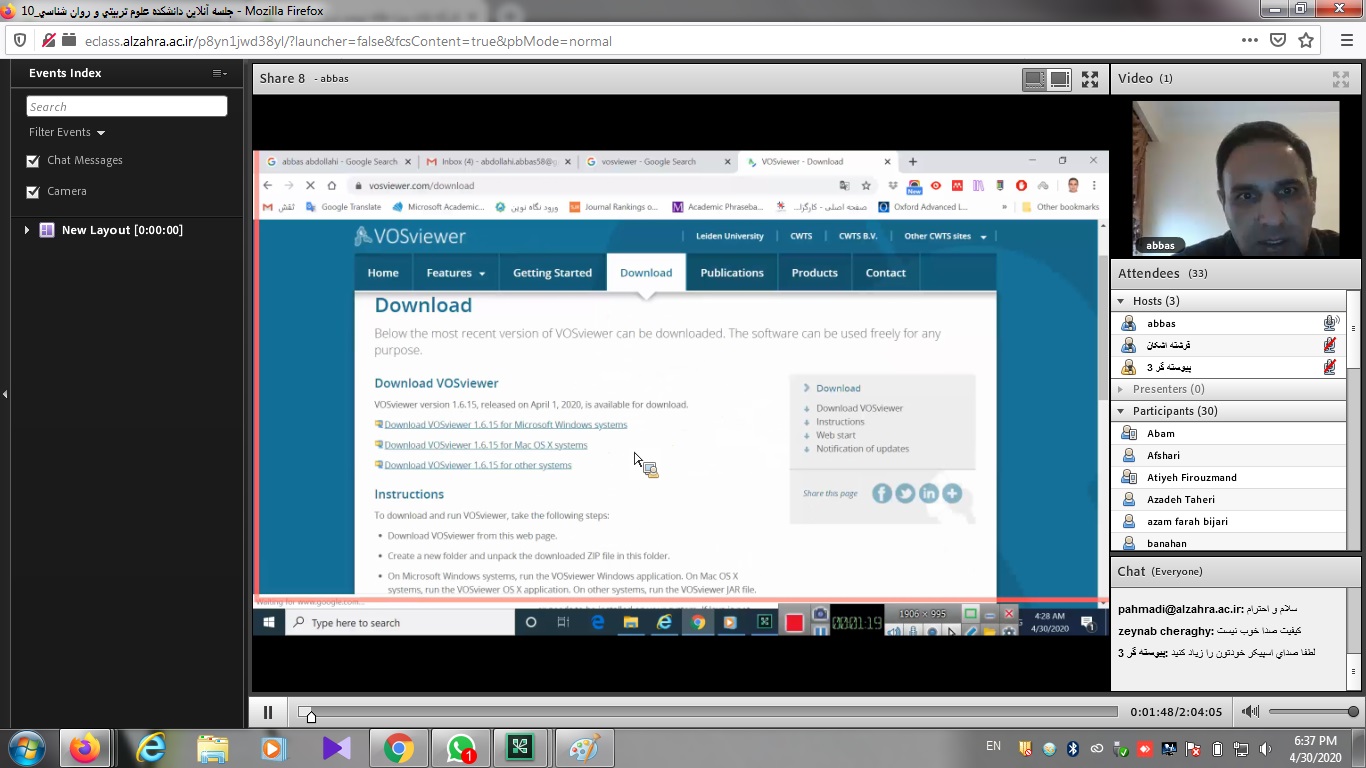Click Notification of updates link
This screenshot has width=1366, height=768.
[x=863, y=449]
